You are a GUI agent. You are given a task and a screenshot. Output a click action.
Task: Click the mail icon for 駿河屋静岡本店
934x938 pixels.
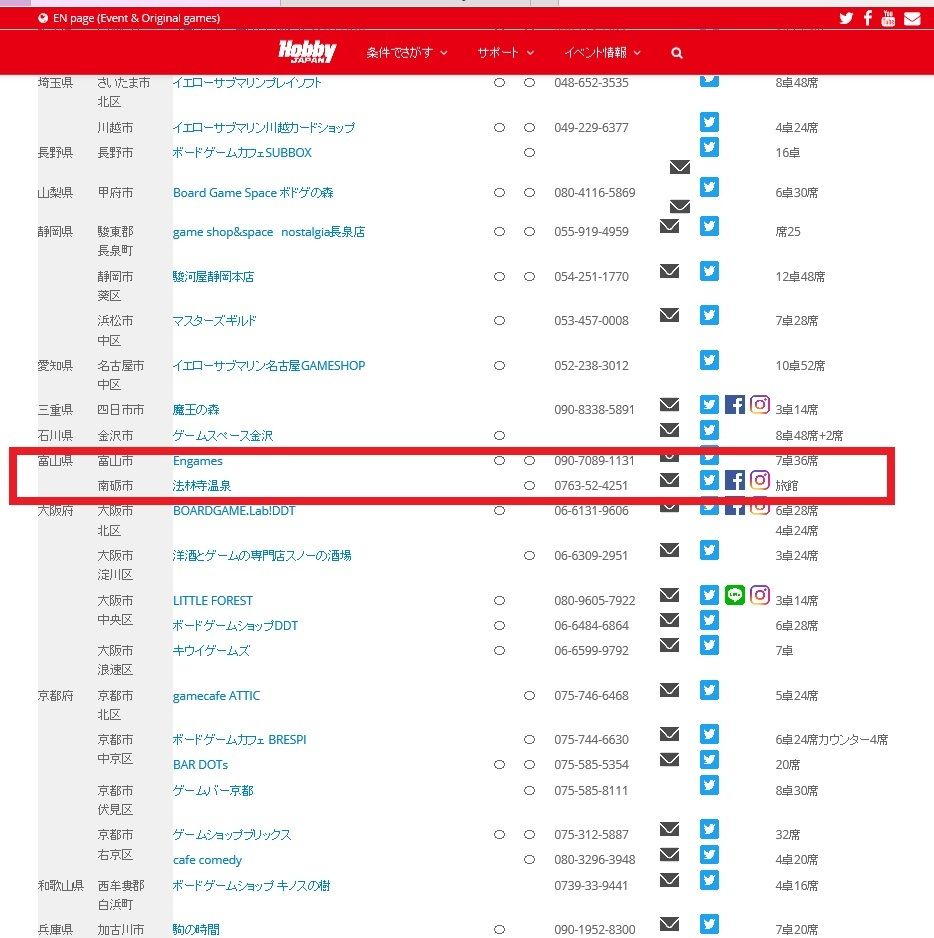click(x=670, y=270)
